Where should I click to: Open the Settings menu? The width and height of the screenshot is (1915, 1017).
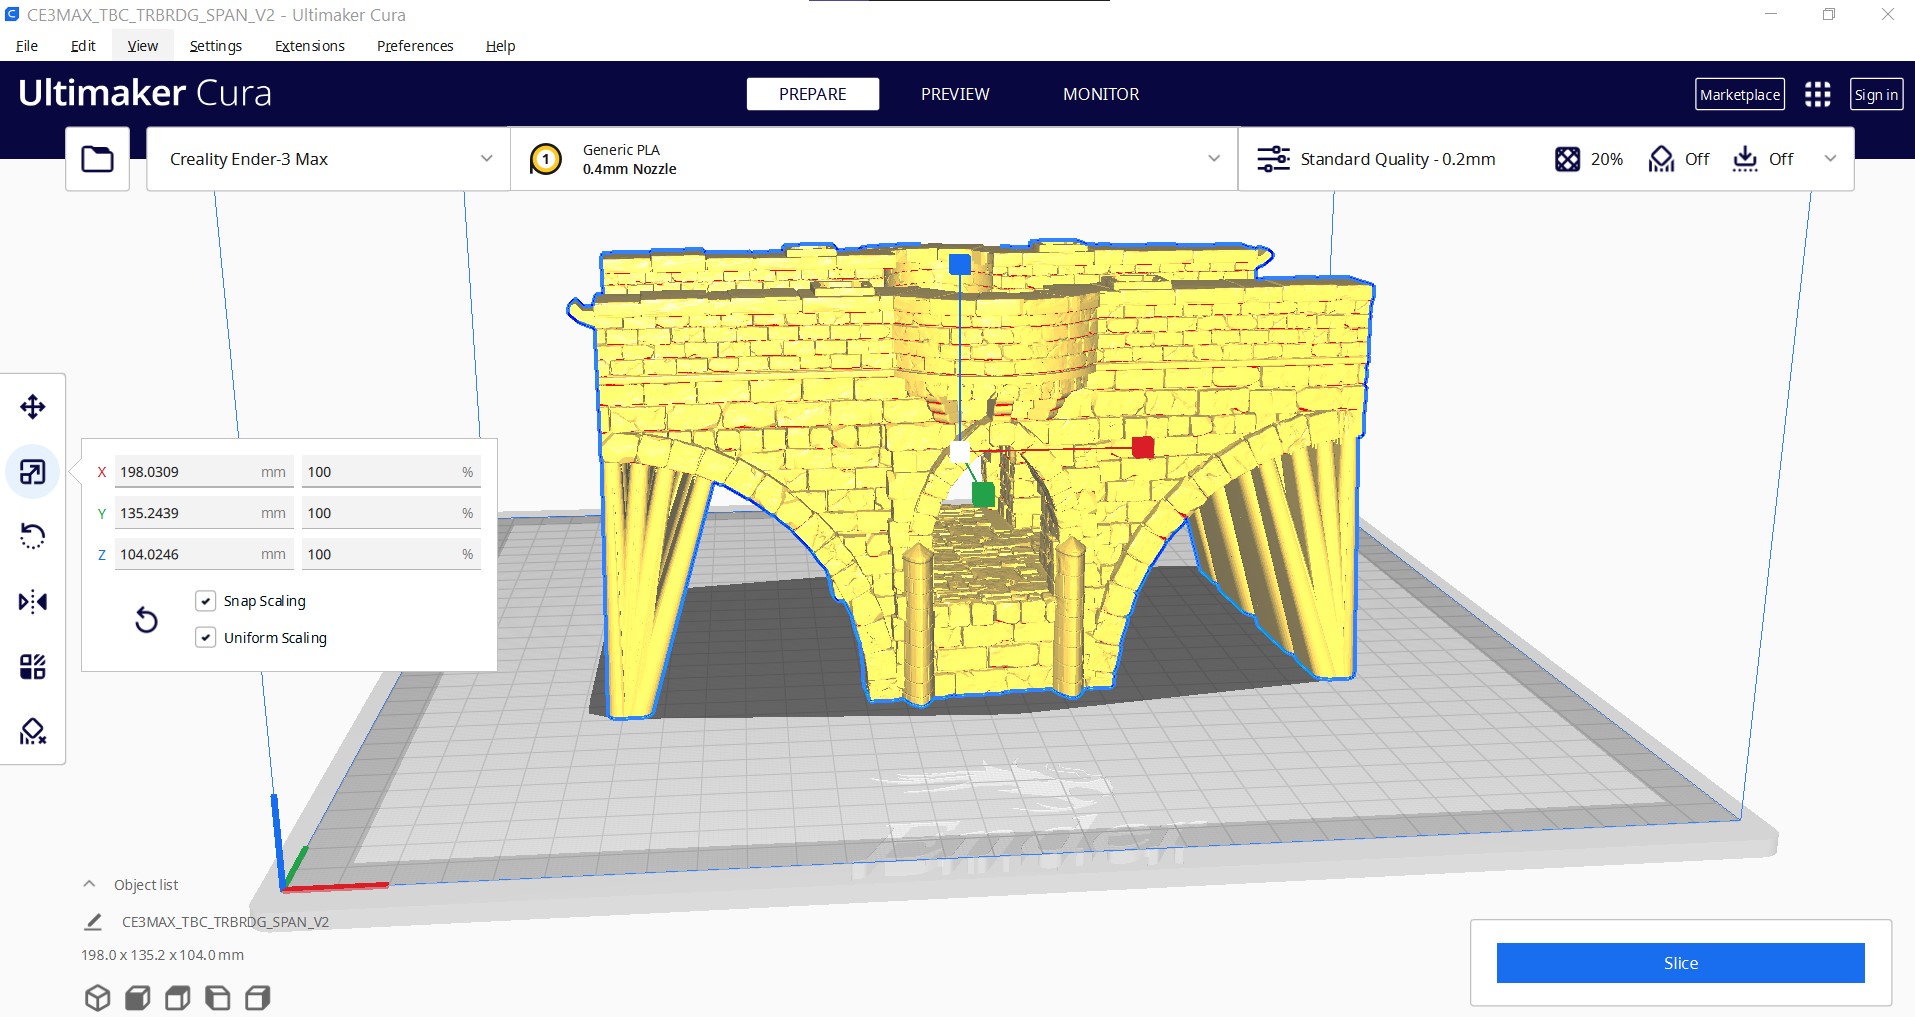[x=216, y=46]
